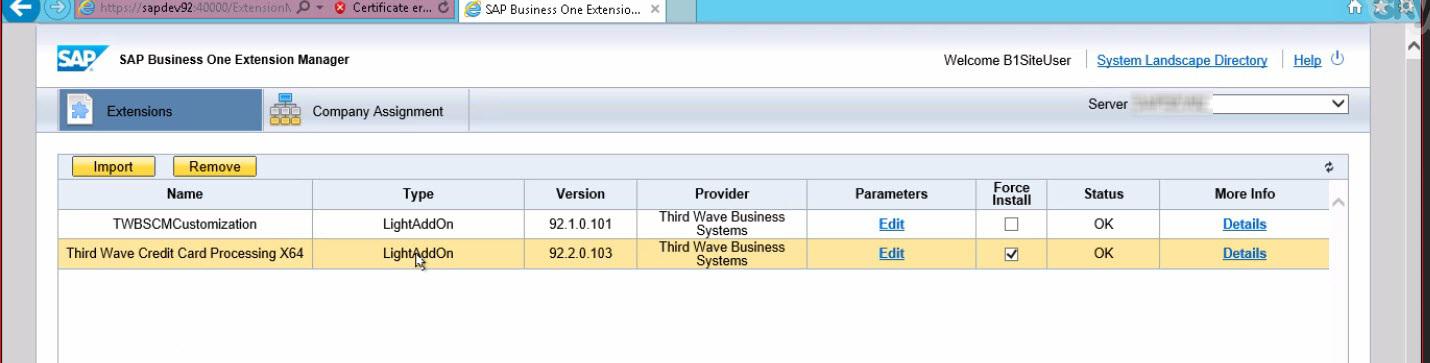The image size is (1430, 363).
Task: Select the TWBSCMCustomization row name
Action: pos(185,224)
